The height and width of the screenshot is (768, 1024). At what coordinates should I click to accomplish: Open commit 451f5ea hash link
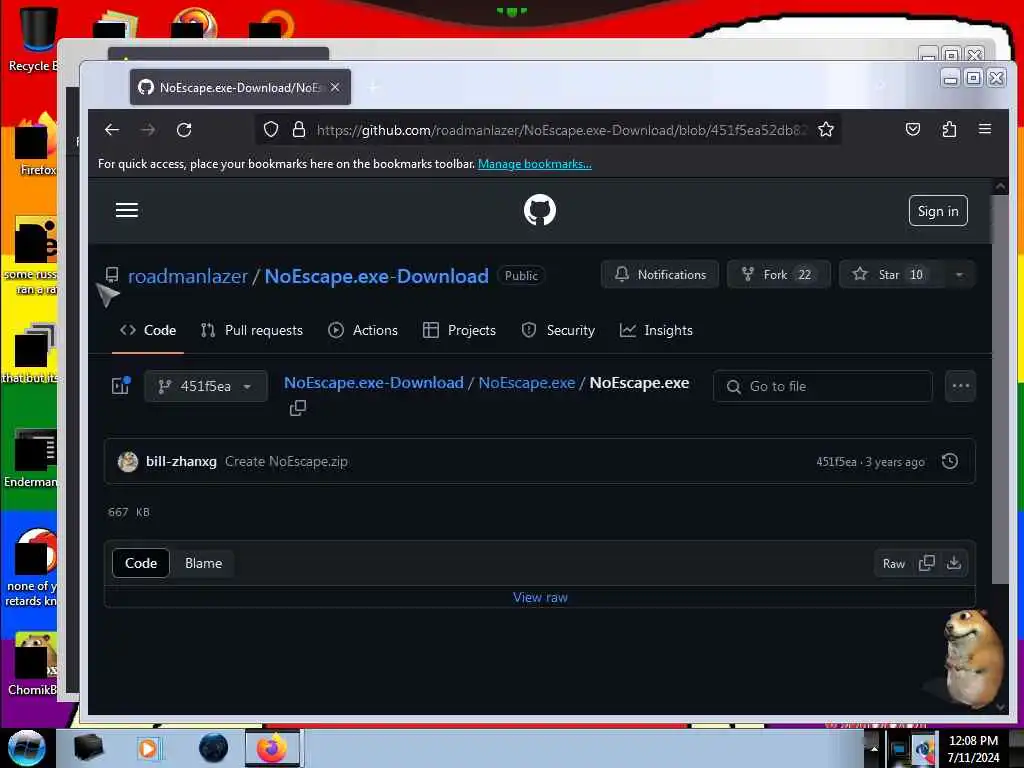click(836, 462)
